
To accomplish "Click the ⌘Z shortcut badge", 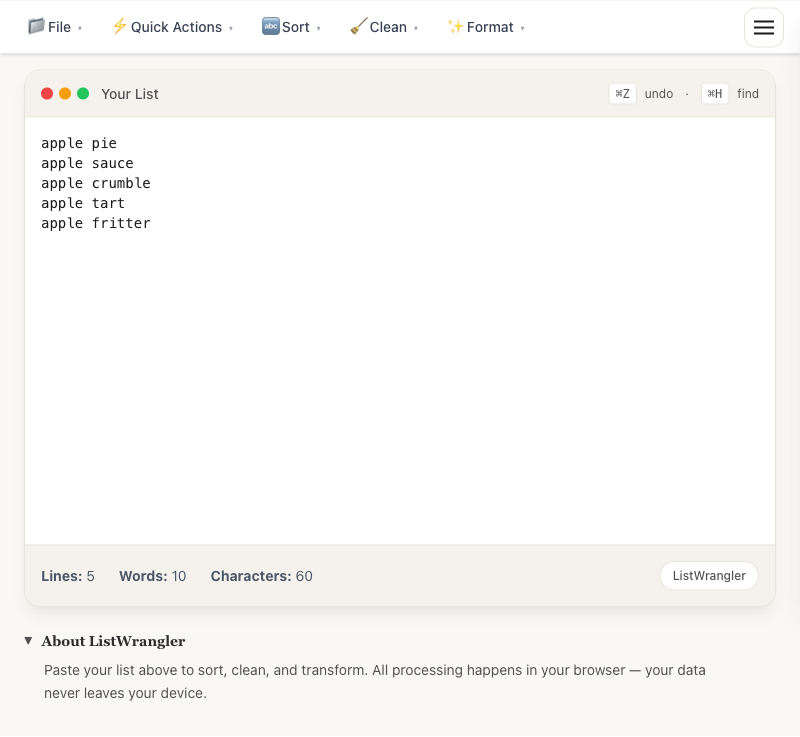I will pos(622,93).
